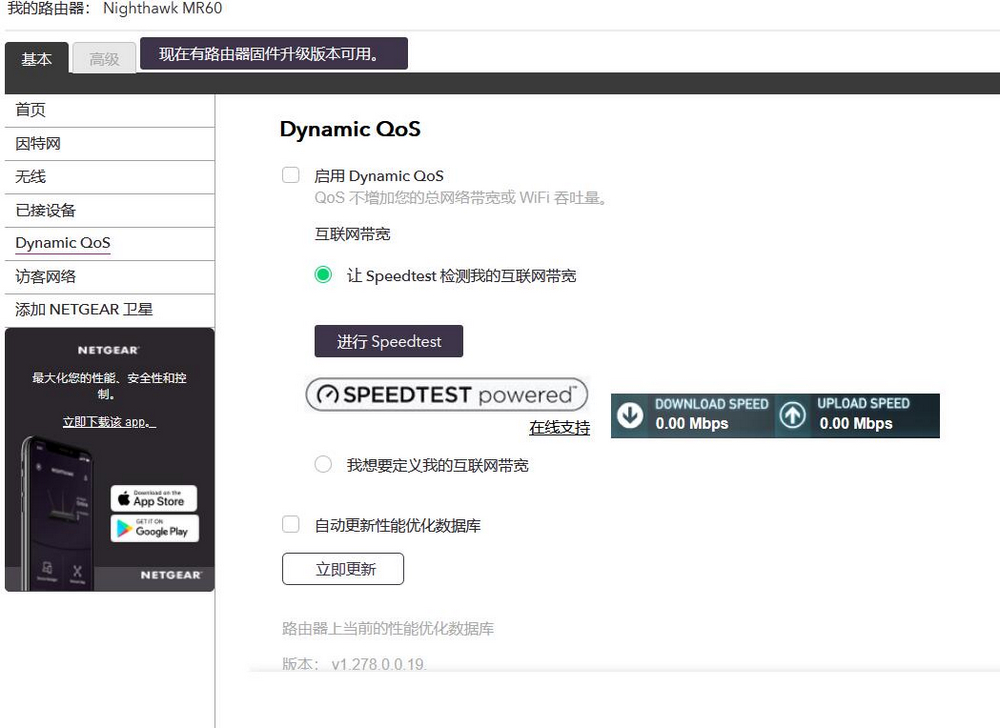Image resolution: width=1000 pixels, height=728 pixels.
Task: Click the download speed arrow icon
Action: coord(630,415)
